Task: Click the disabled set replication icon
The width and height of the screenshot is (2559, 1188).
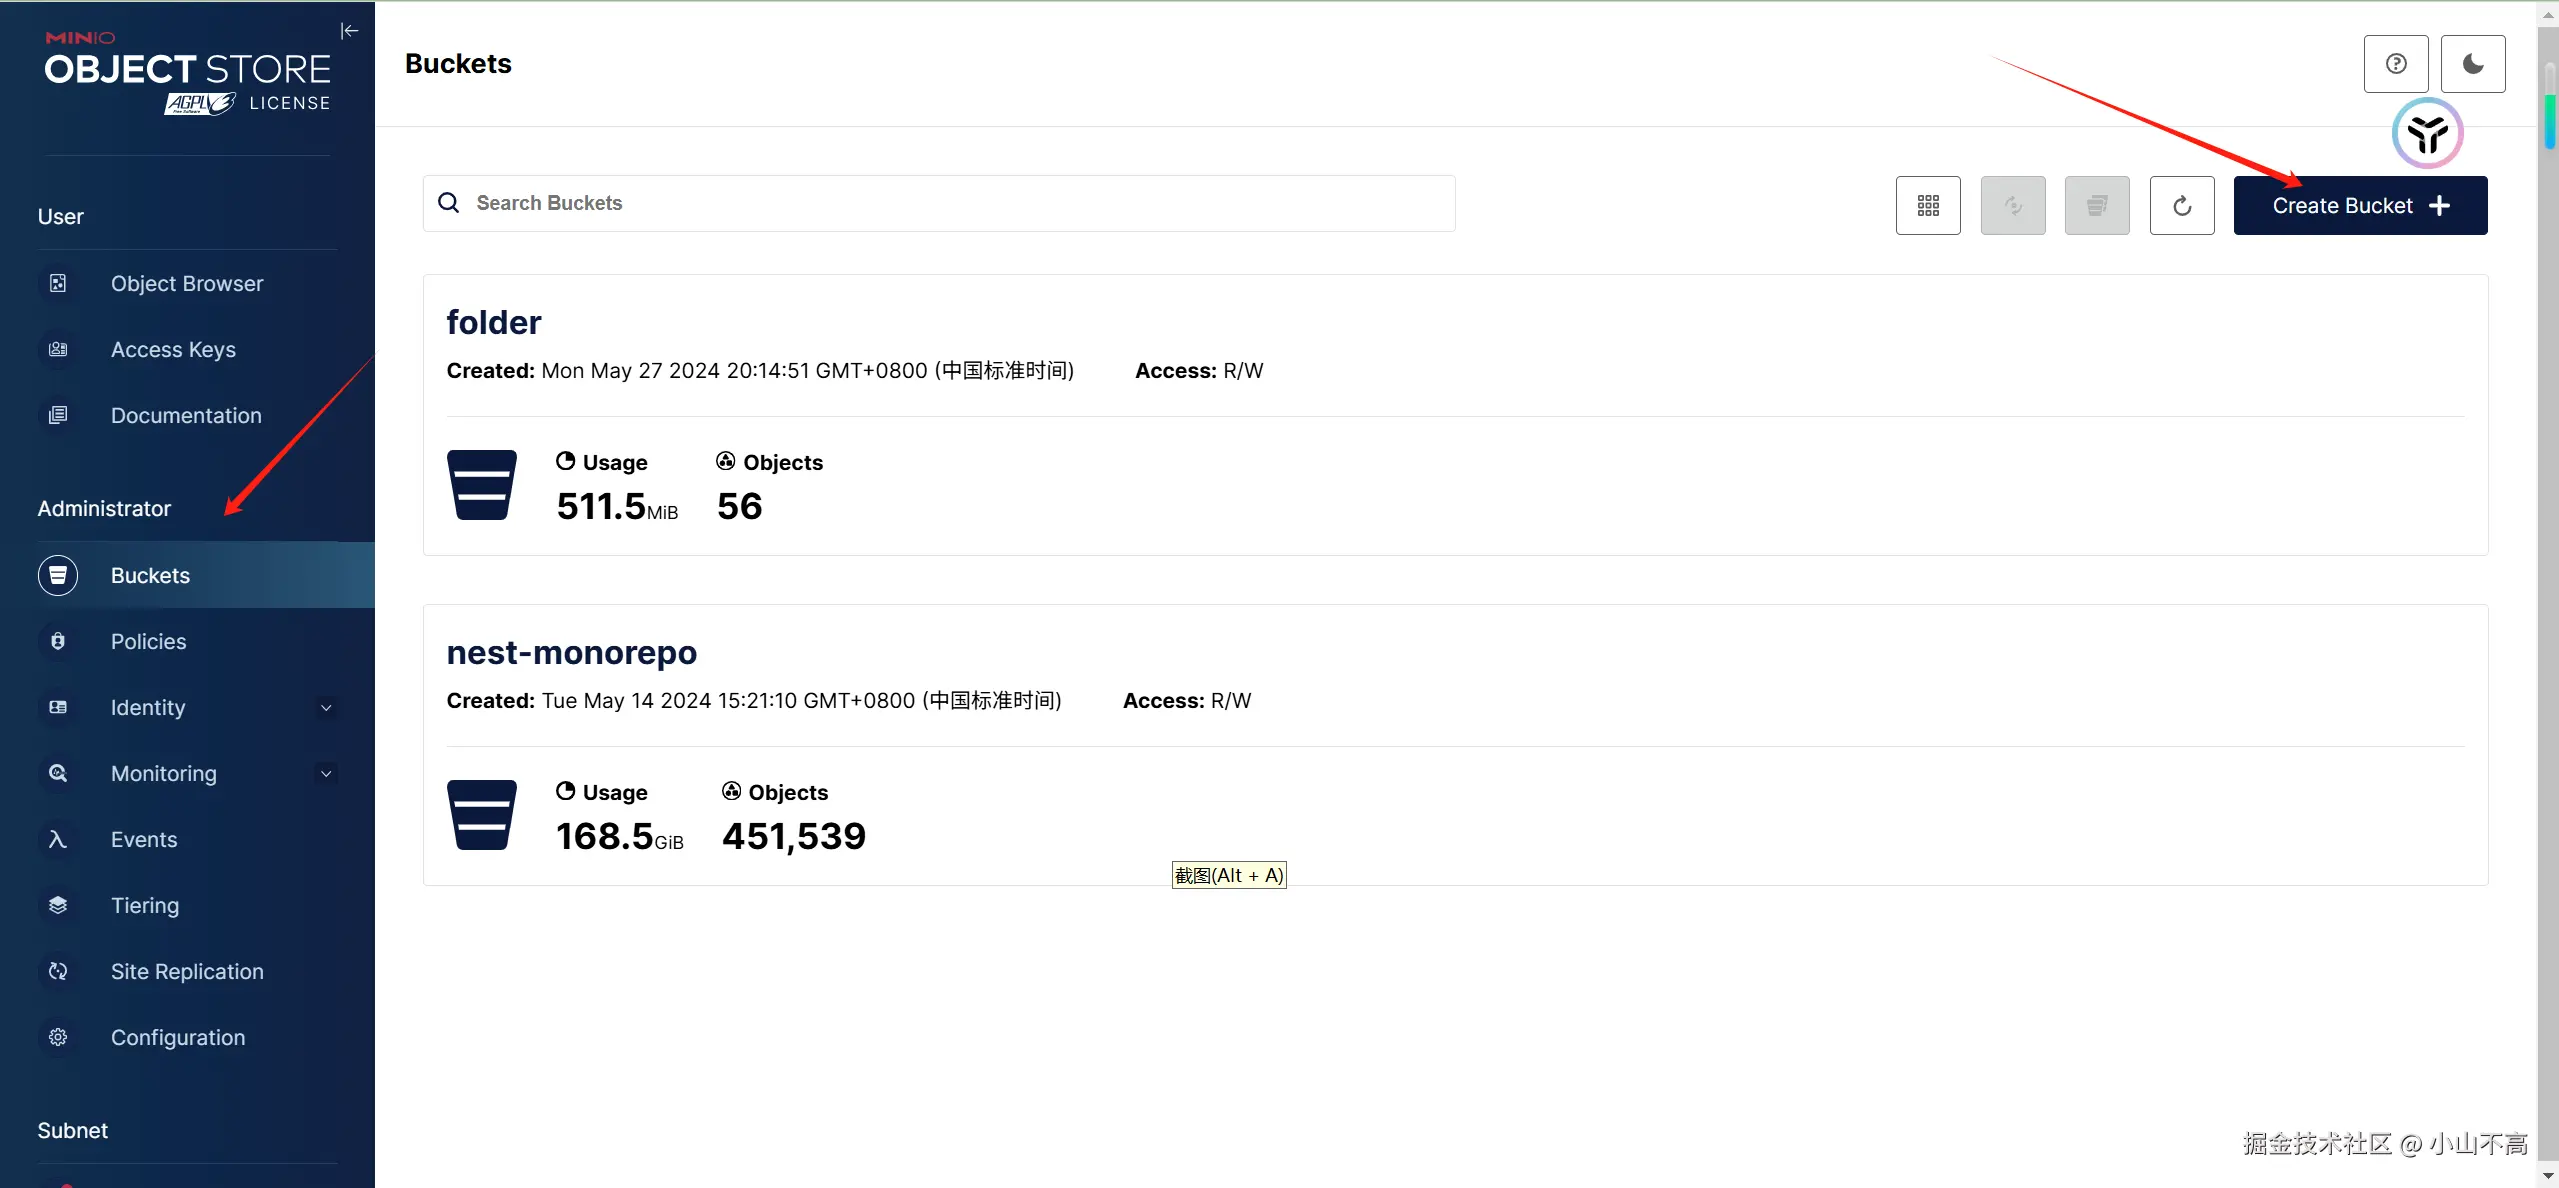Action: [x=2013, y=206]
